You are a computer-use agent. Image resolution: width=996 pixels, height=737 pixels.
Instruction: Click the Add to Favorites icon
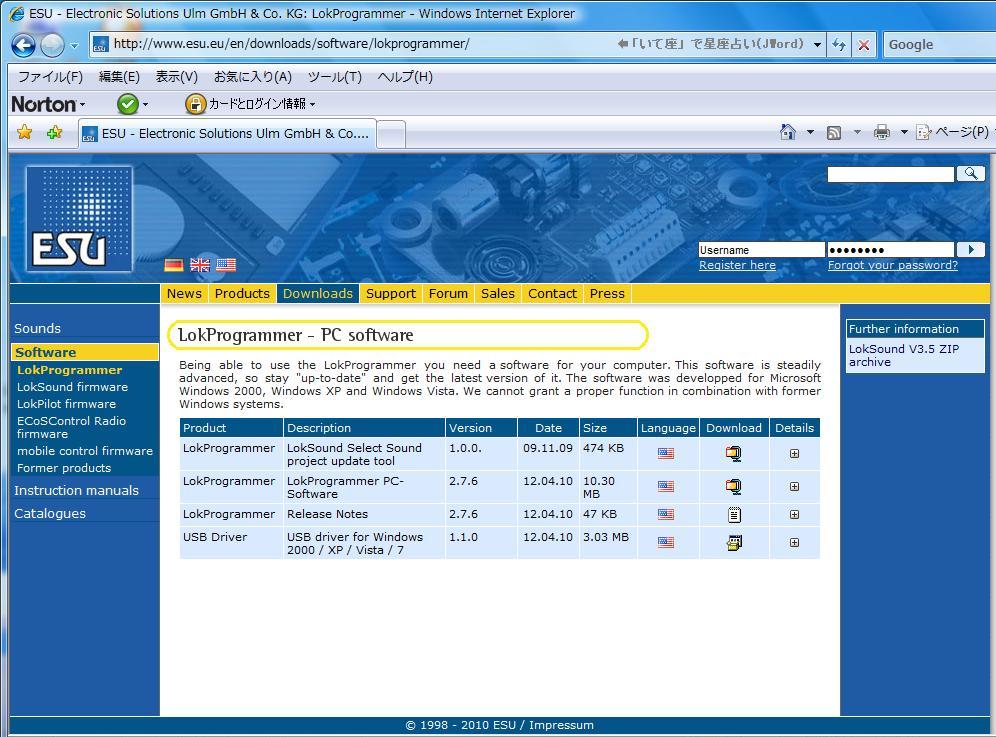click(x=55, y=133)
